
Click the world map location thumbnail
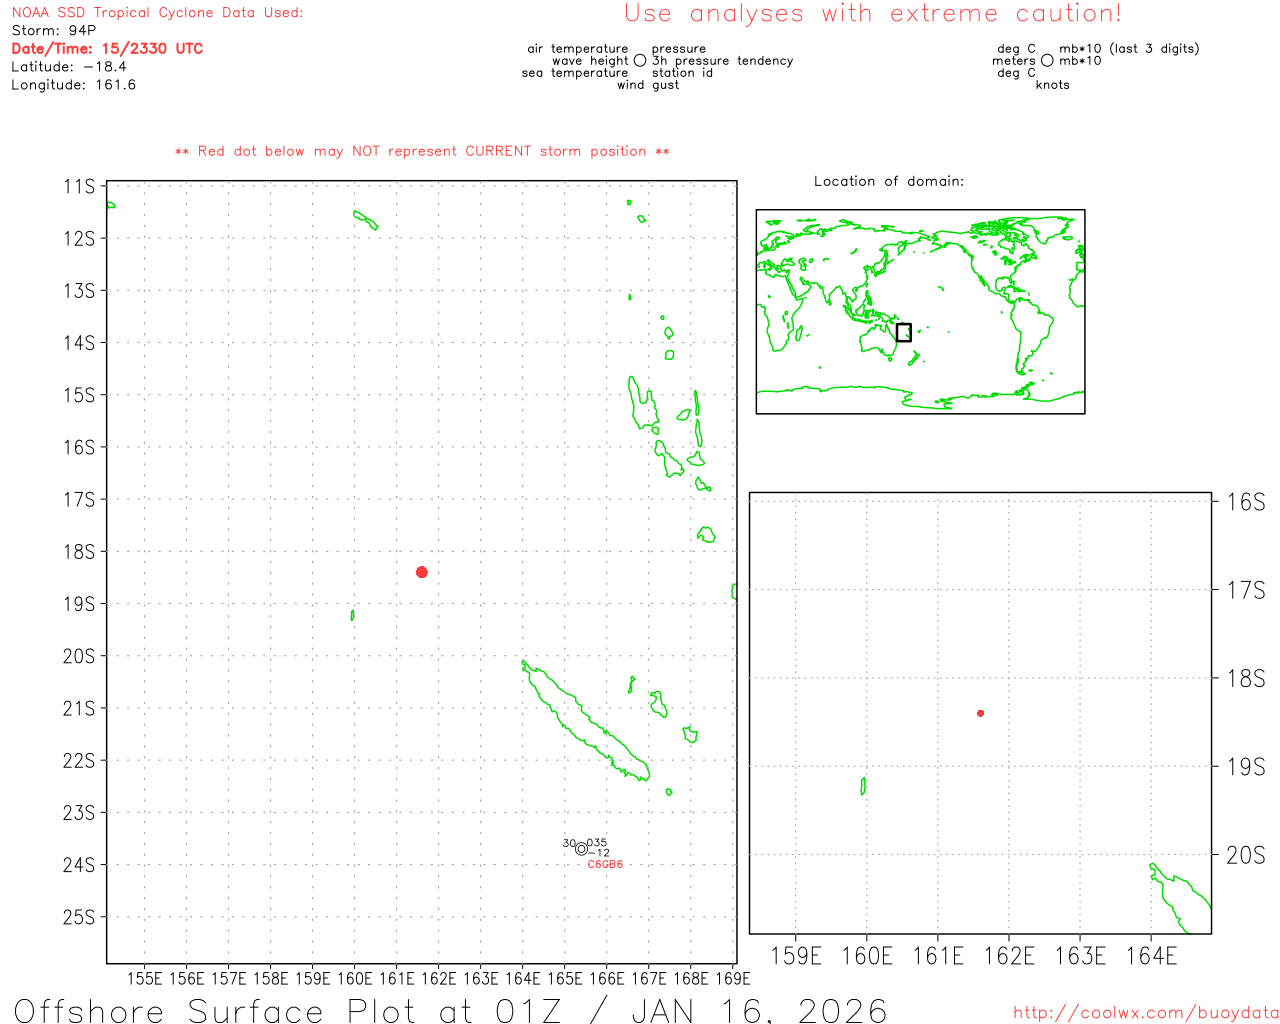coord(920,311)
